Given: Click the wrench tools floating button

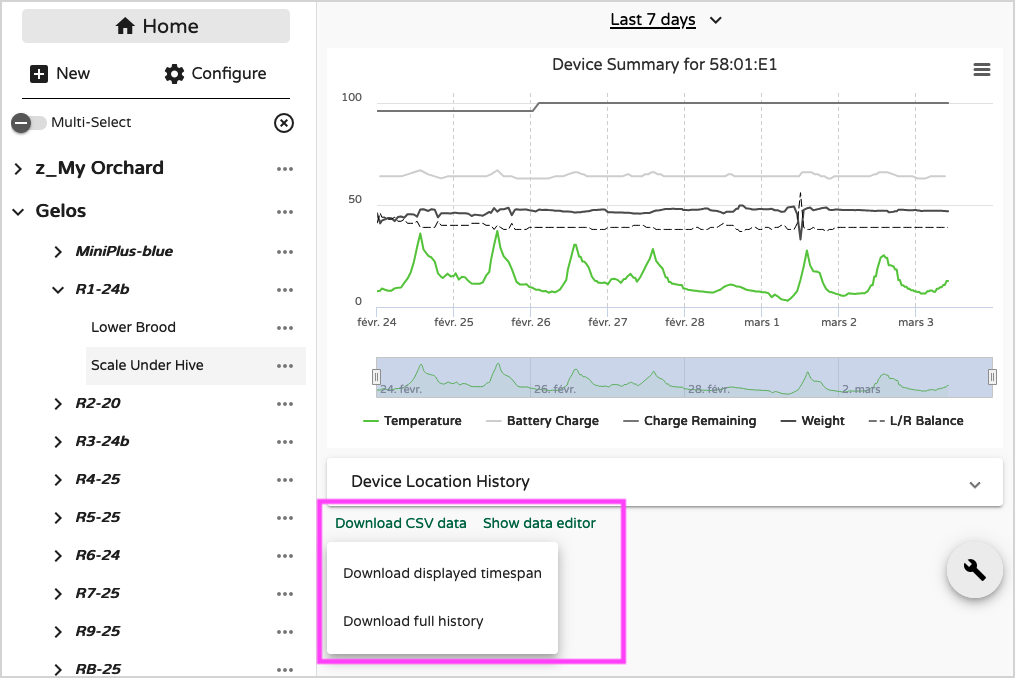Looking at the screenshot, I should pos(974,569).
